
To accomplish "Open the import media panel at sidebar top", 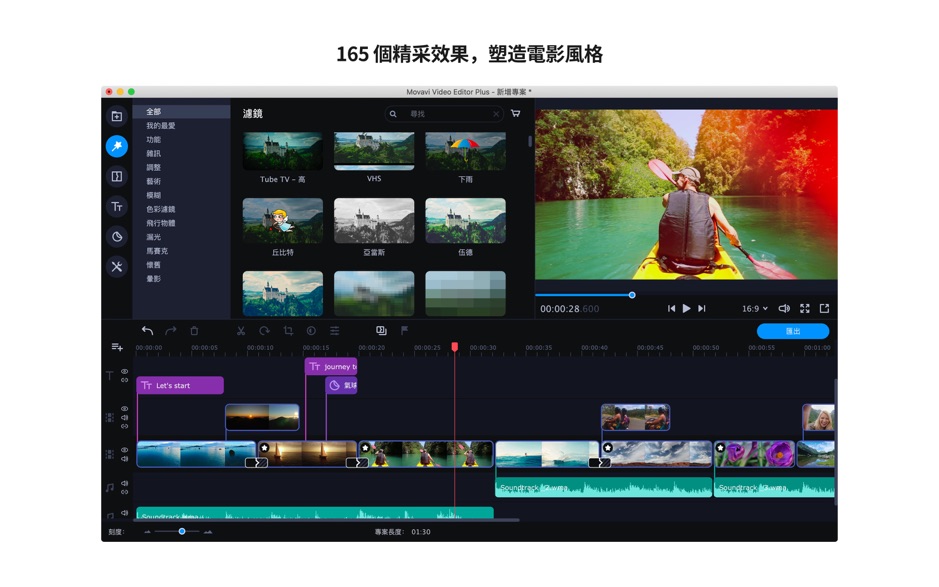I will [x=115, y=116].
